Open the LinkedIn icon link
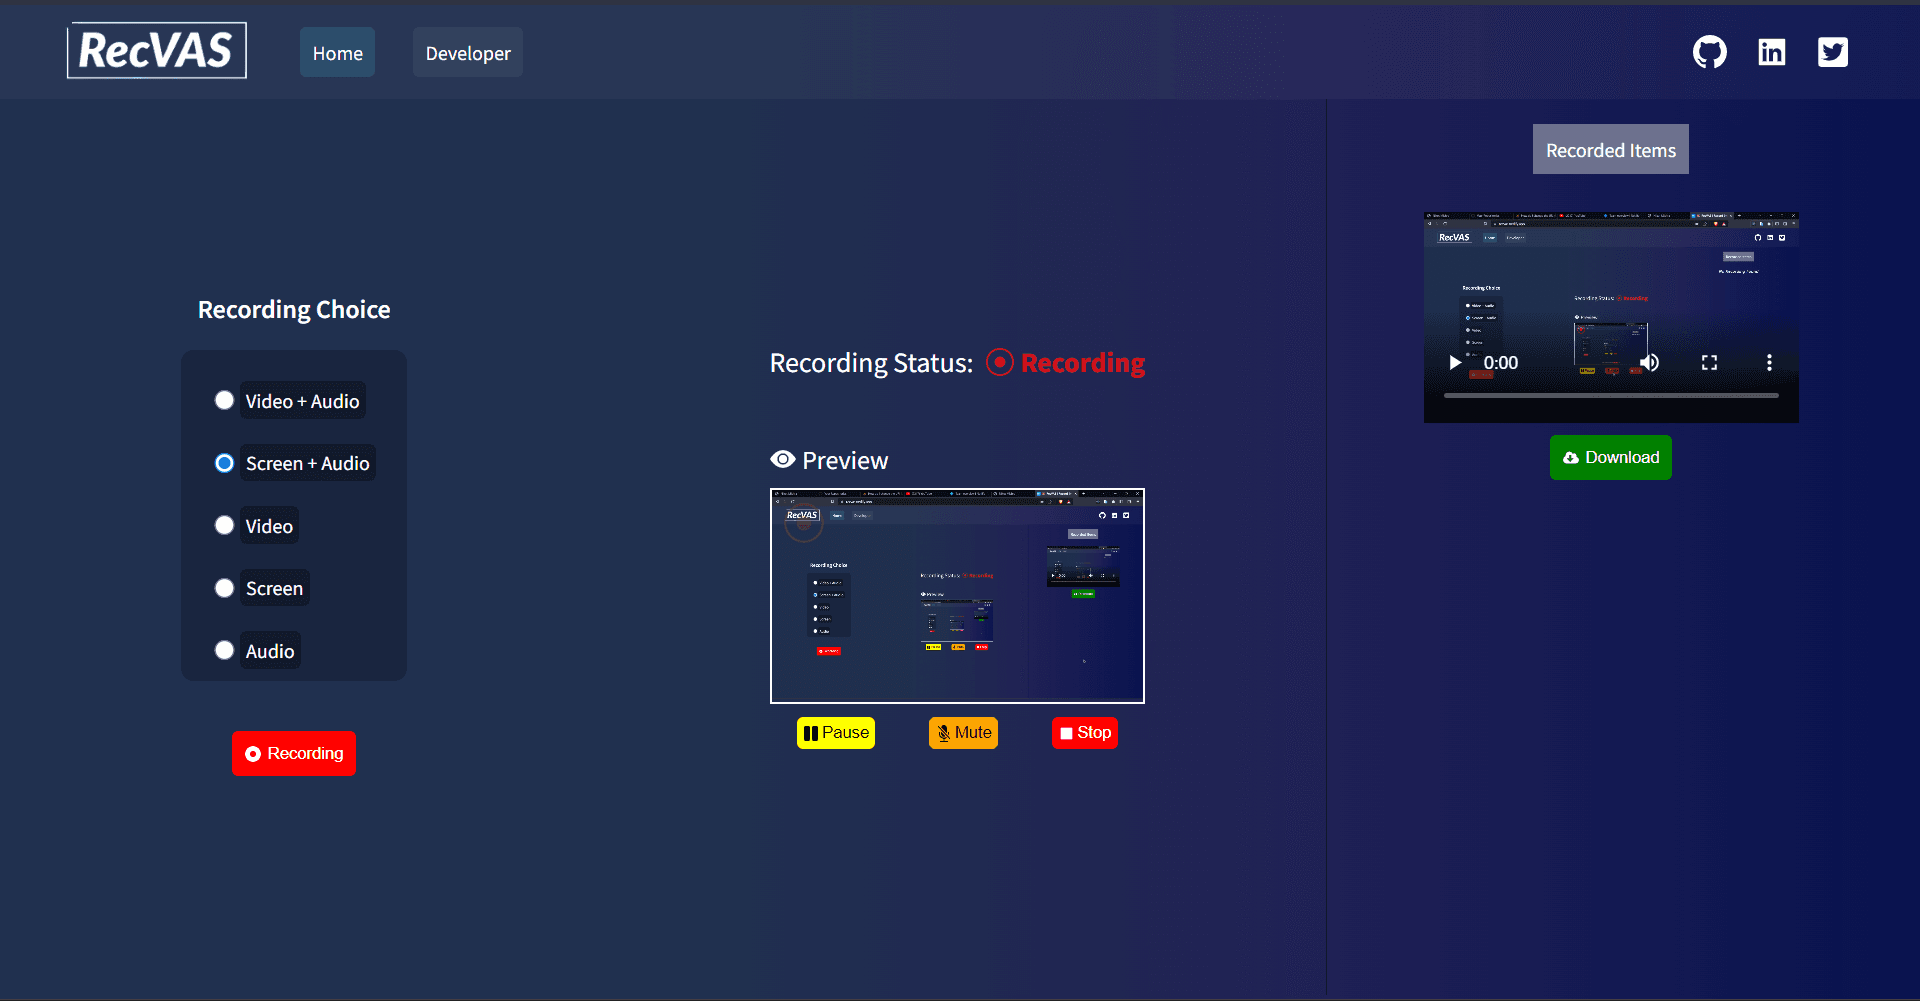The height and width of the screenshot is (1001, 1920). coord(1771,52)
